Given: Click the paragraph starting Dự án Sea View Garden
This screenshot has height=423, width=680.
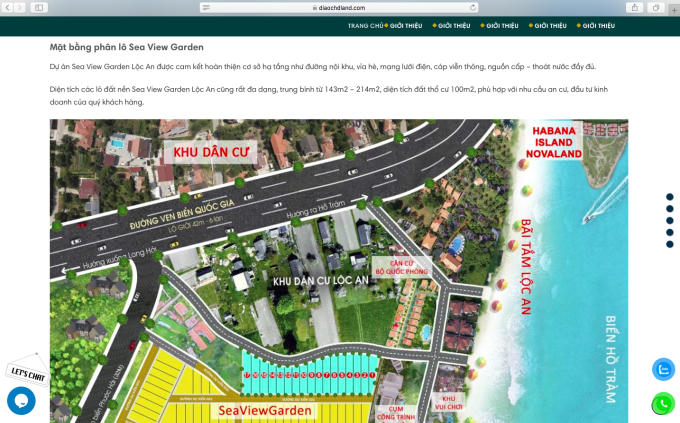Looking at the screenshot, I should [x=323, y=67].
